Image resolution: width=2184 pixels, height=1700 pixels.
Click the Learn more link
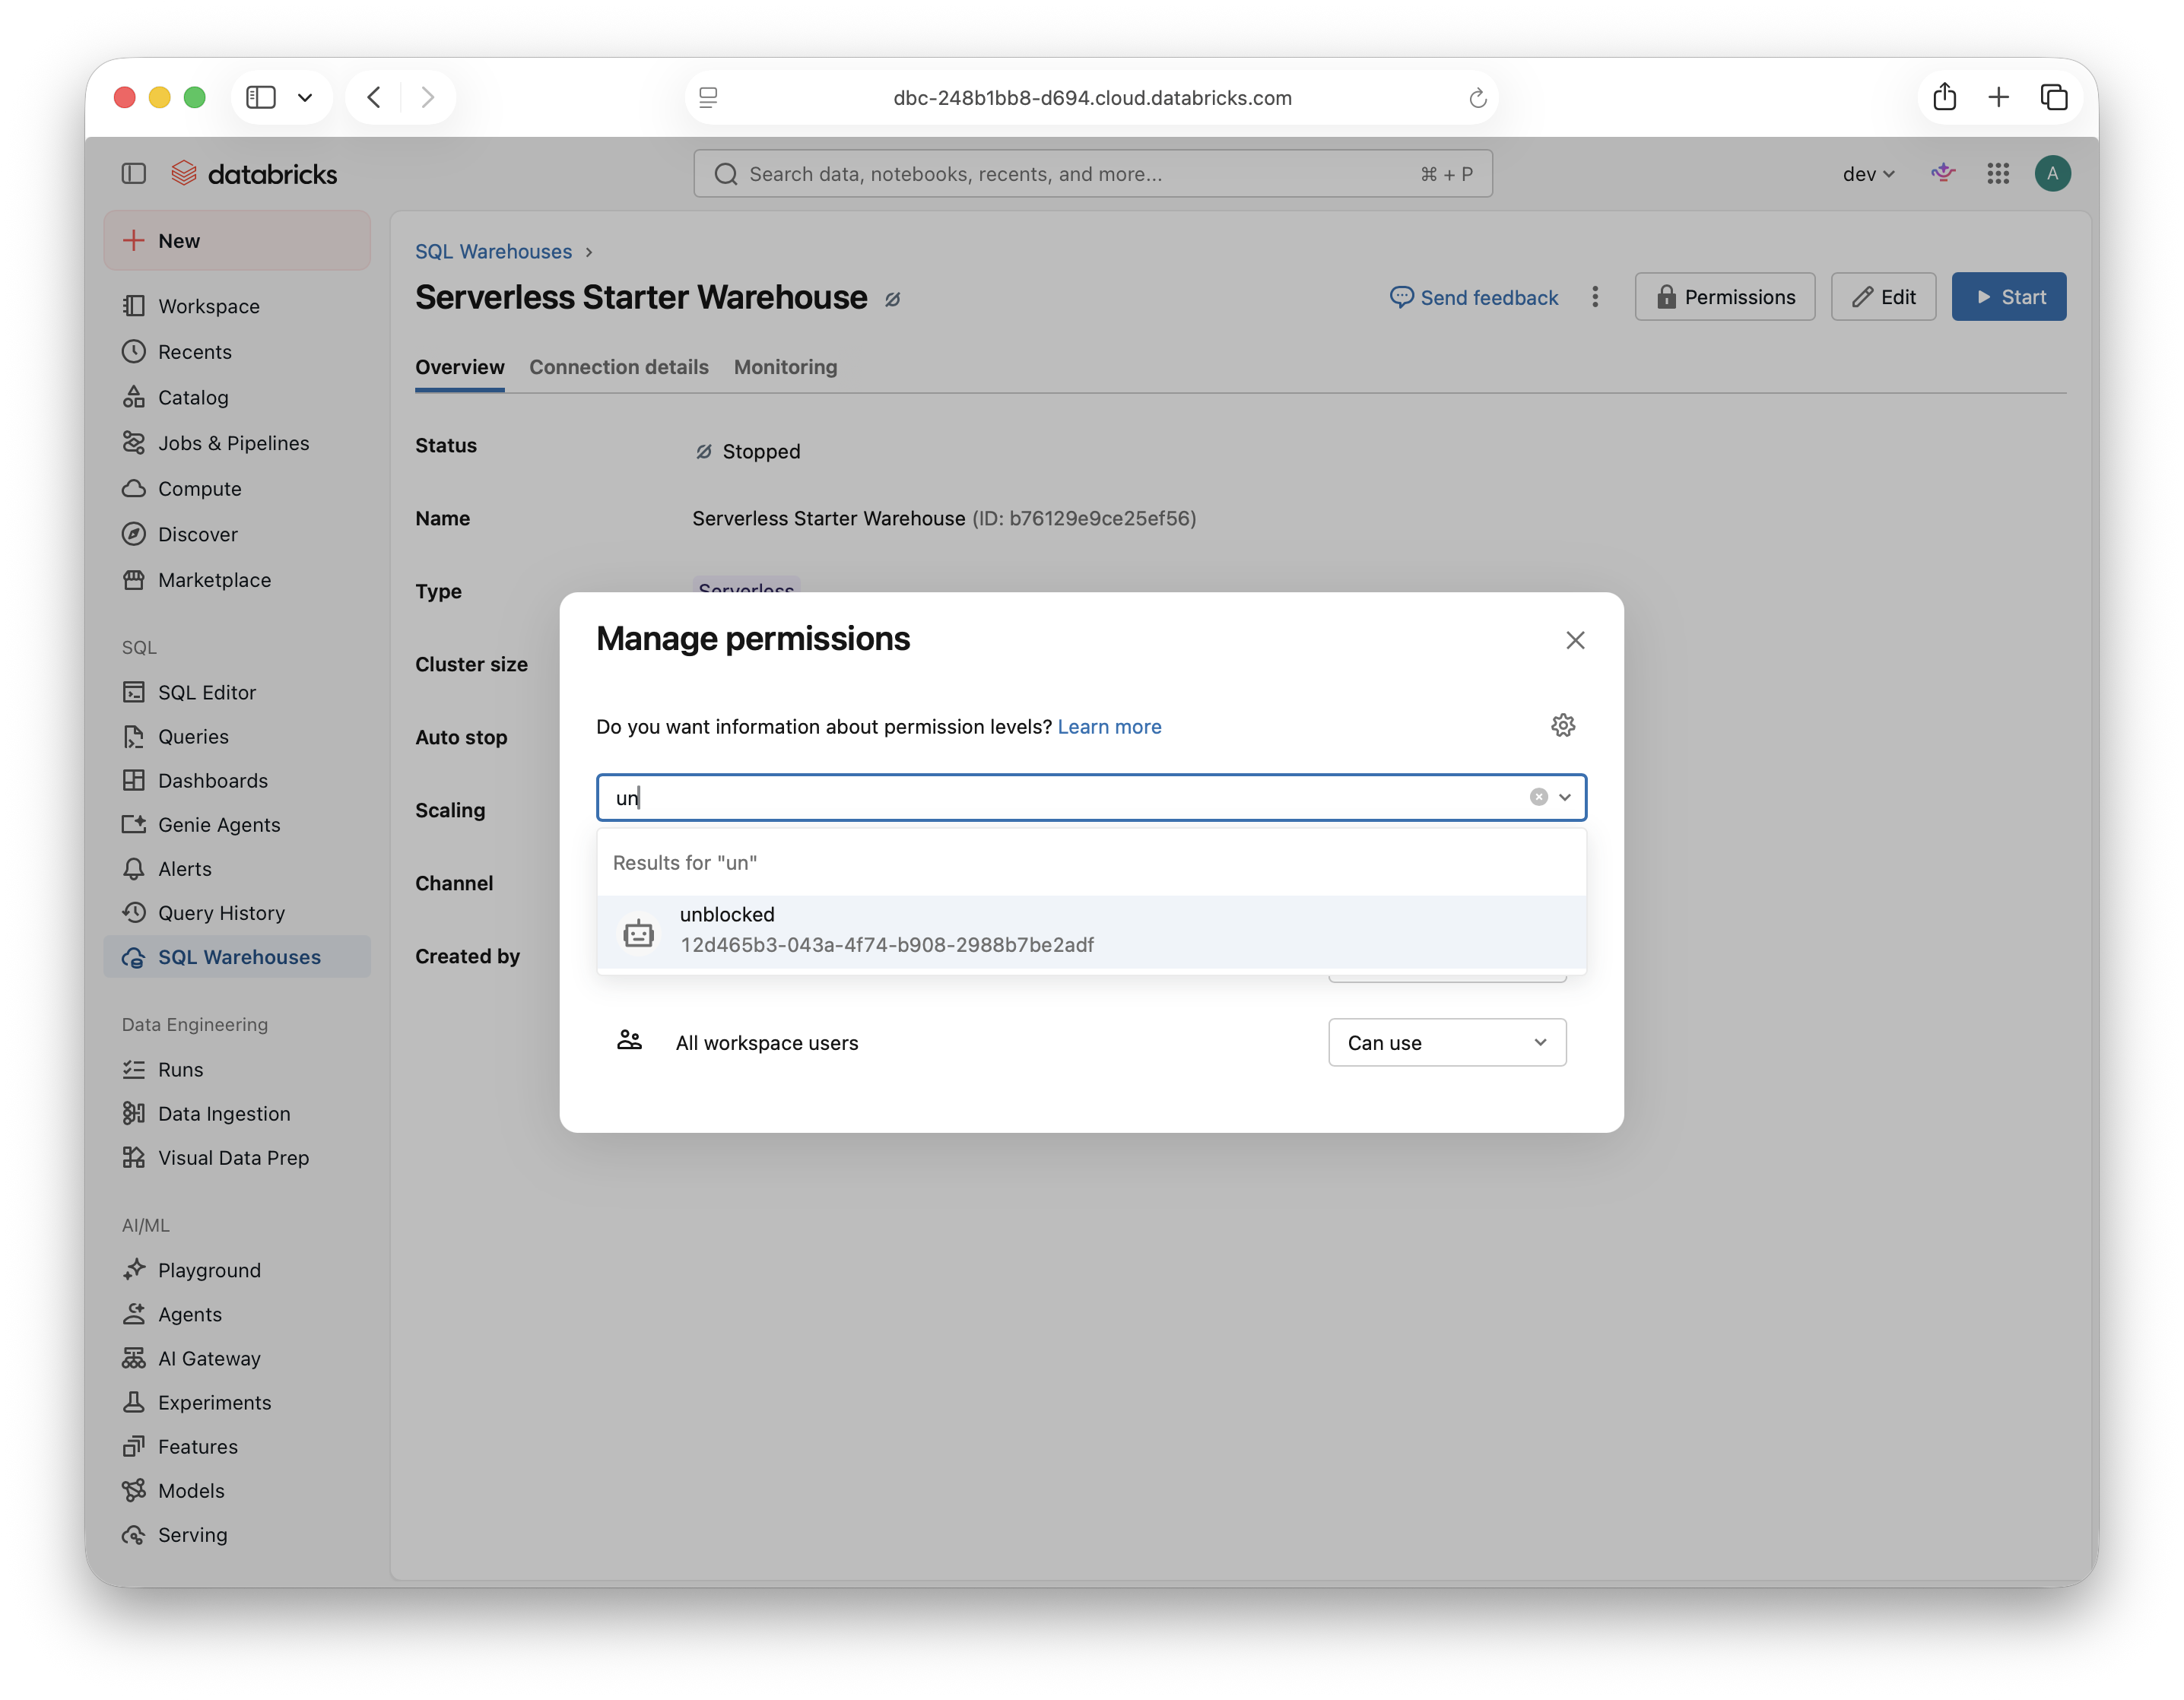coord(1109,727)
